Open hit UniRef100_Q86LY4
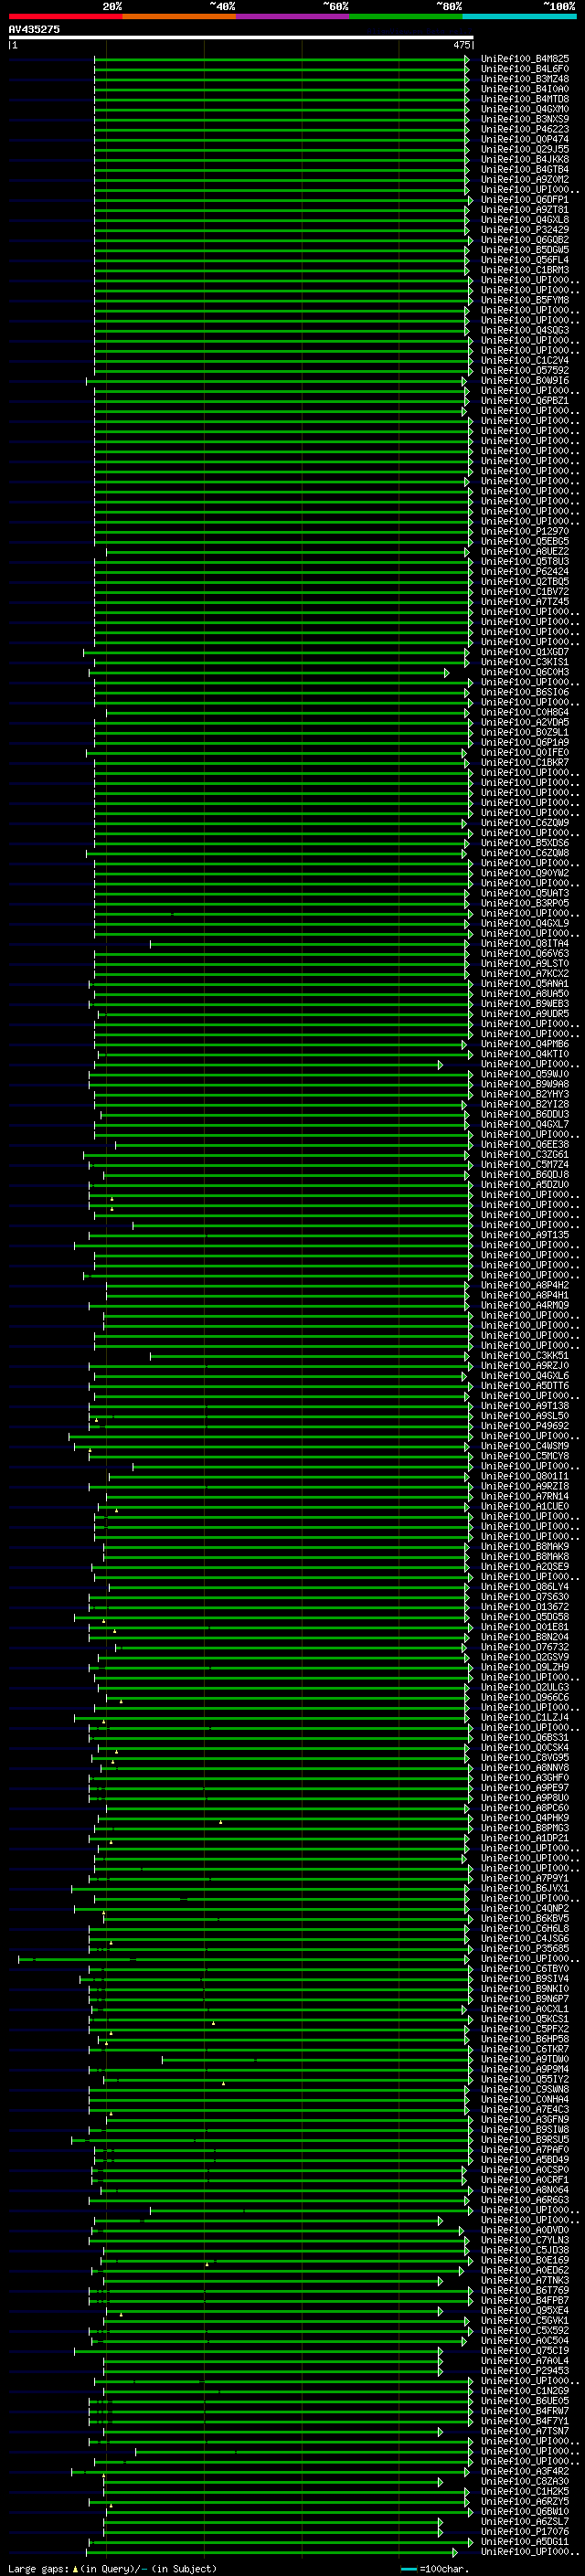The width and height of the screenshot is (585, 2576). [x=525, y=1586]
